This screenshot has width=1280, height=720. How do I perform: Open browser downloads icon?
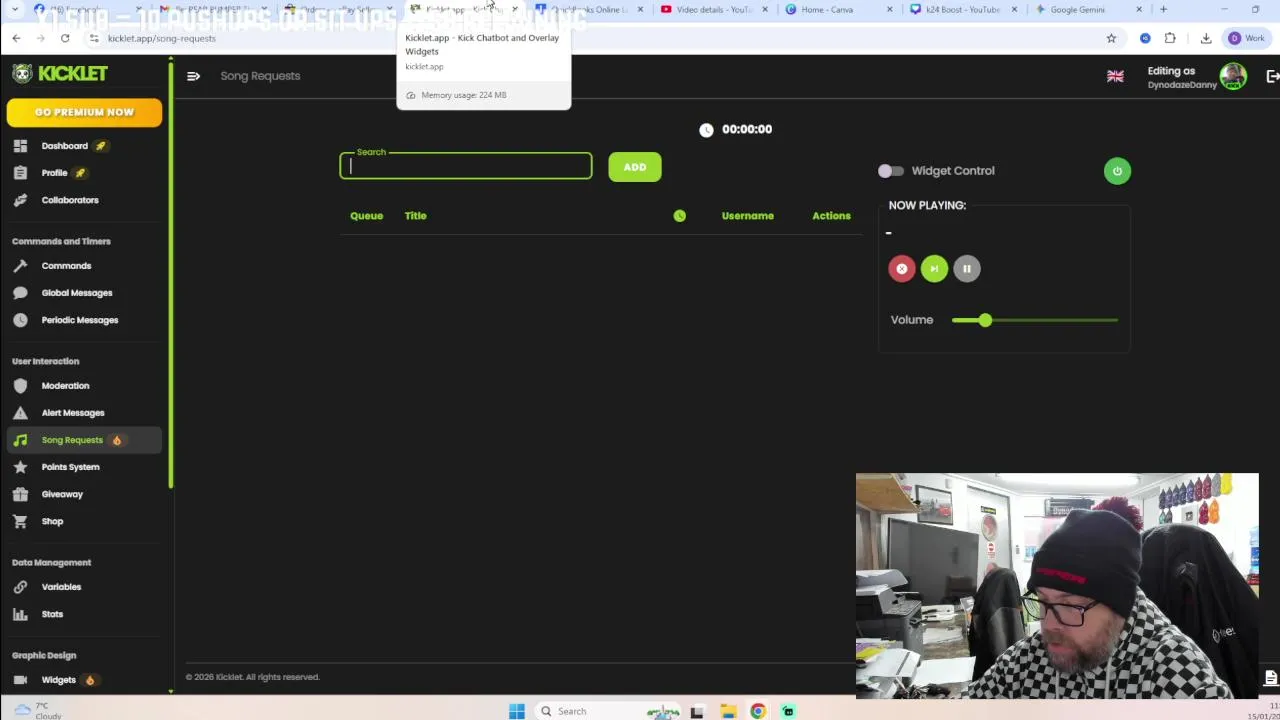(1206, 38)
